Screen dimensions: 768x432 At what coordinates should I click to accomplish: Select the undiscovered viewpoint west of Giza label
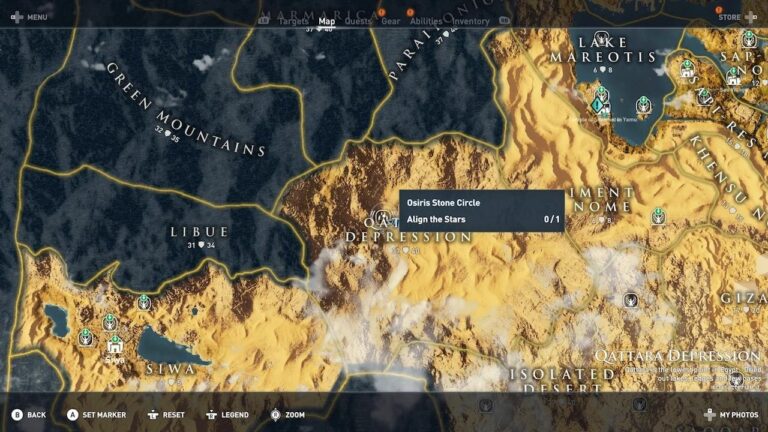631,299
